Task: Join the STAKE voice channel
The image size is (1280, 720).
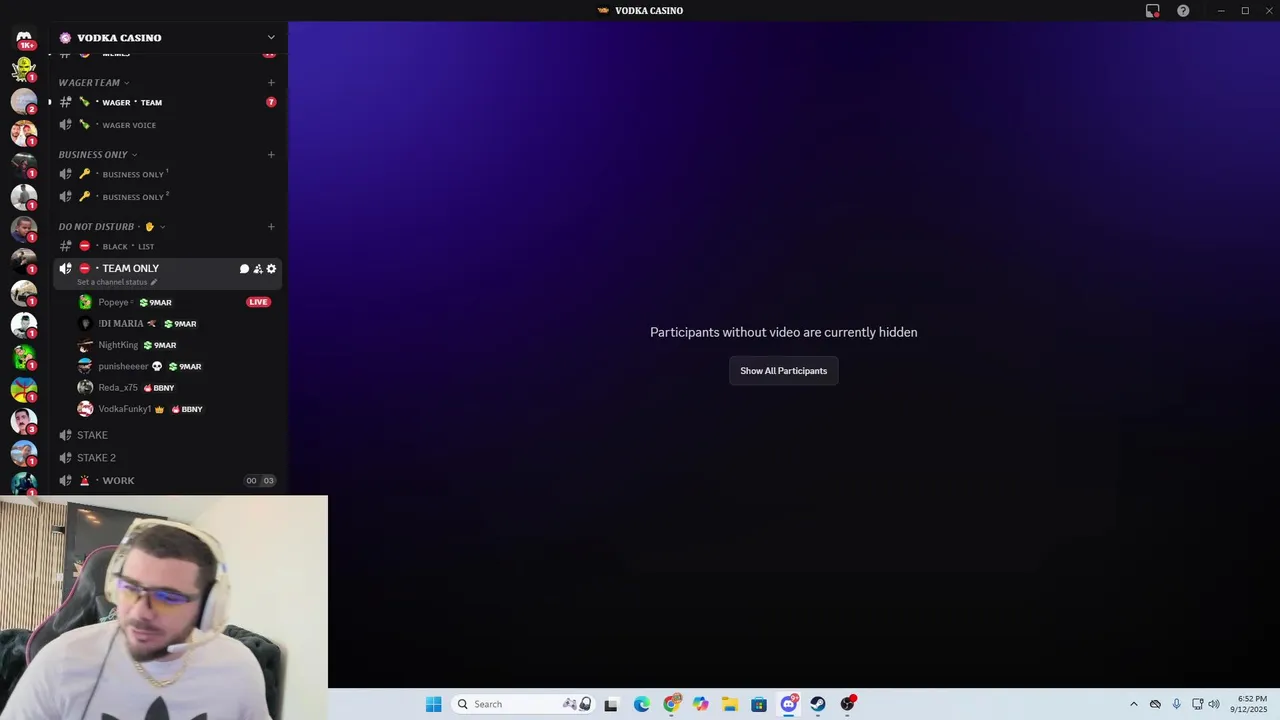Action: [166, 435]
